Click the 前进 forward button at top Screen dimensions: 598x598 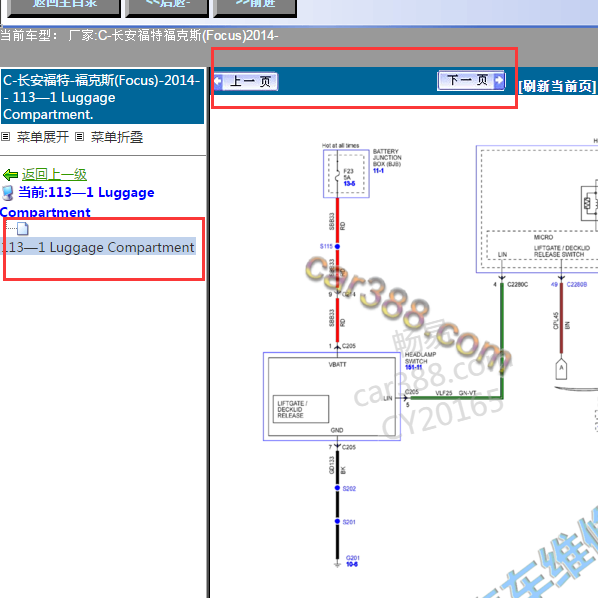pyautogui.click(x=255, y=8)
